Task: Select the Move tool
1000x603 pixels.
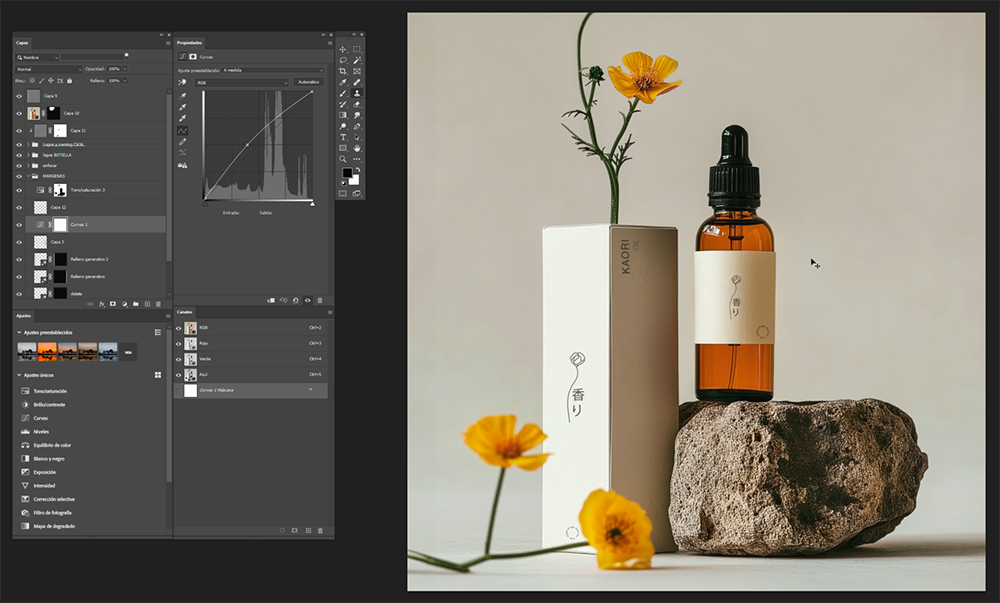Action: [x=343, y=49]
